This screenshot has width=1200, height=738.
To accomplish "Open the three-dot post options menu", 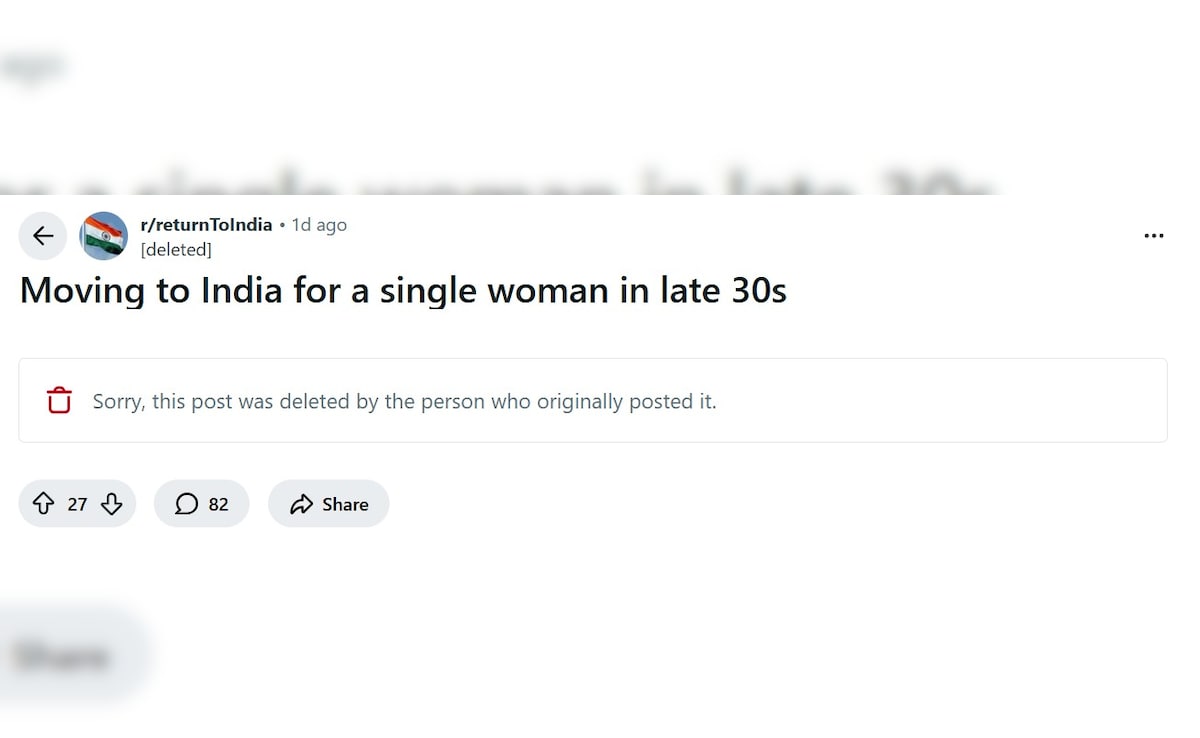I will tap(1153, 236).
